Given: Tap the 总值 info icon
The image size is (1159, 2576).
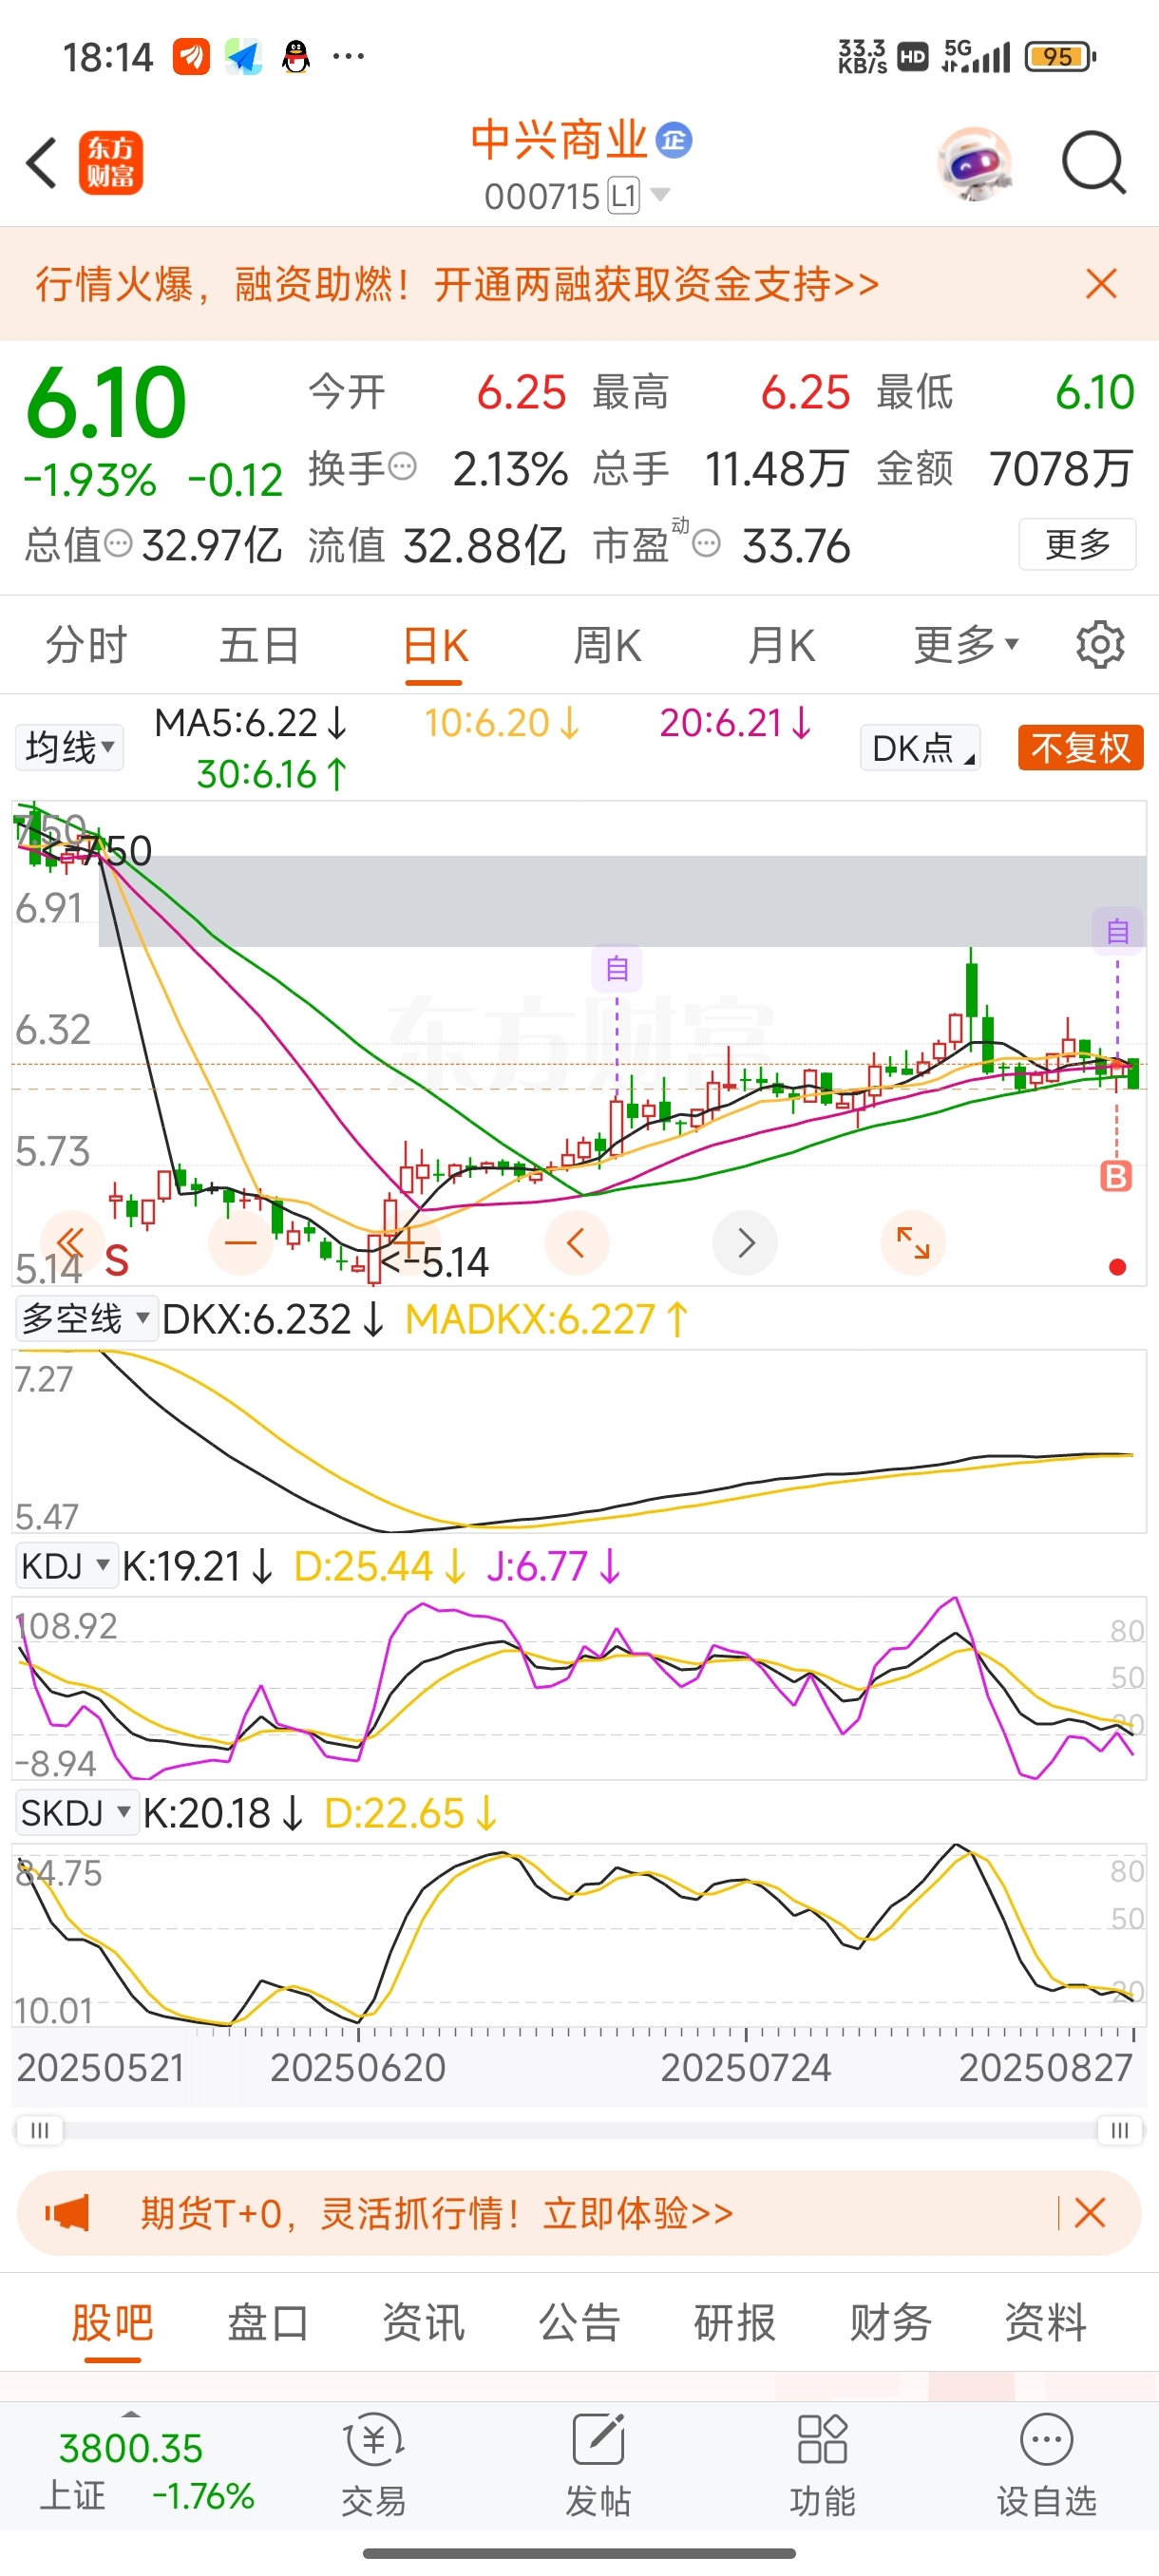Looking at the screenshot, I should pos(118,544).
